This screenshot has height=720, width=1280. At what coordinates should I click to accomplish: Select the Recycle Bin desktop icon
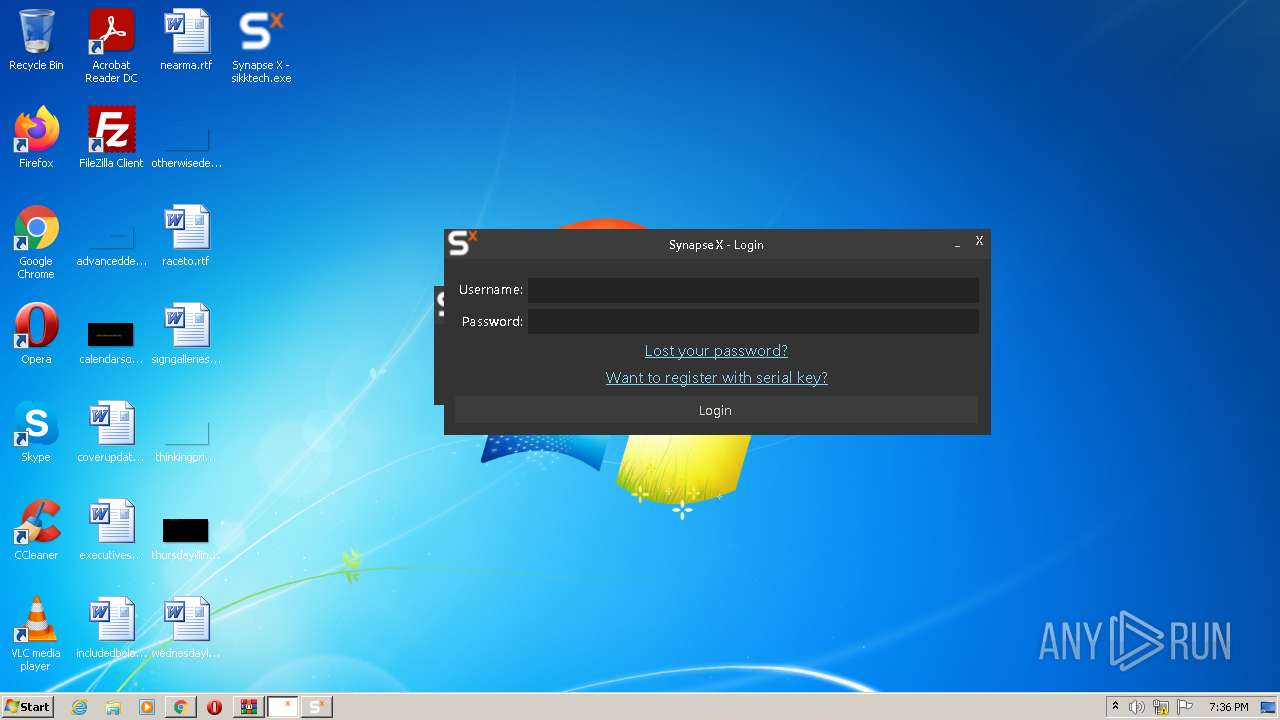click(36, 40)
